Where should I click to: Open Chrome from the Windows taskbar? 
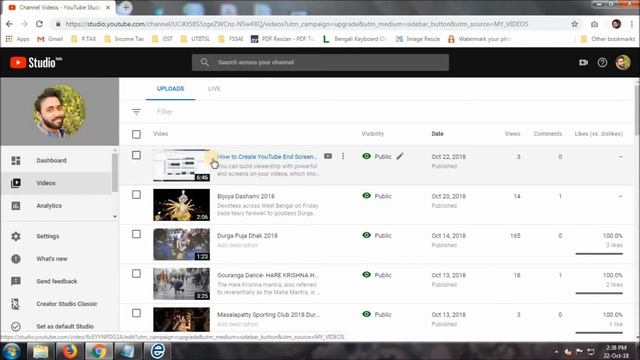[98, 351]
